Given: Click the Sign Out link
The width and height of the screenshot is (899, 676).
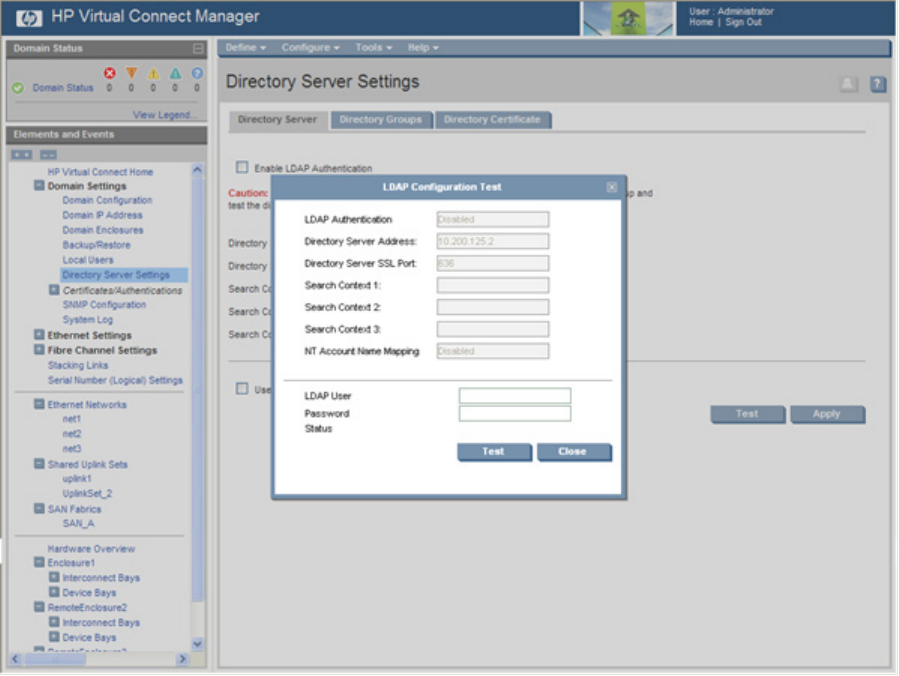Looking at the screenshot, I should 743,22.
